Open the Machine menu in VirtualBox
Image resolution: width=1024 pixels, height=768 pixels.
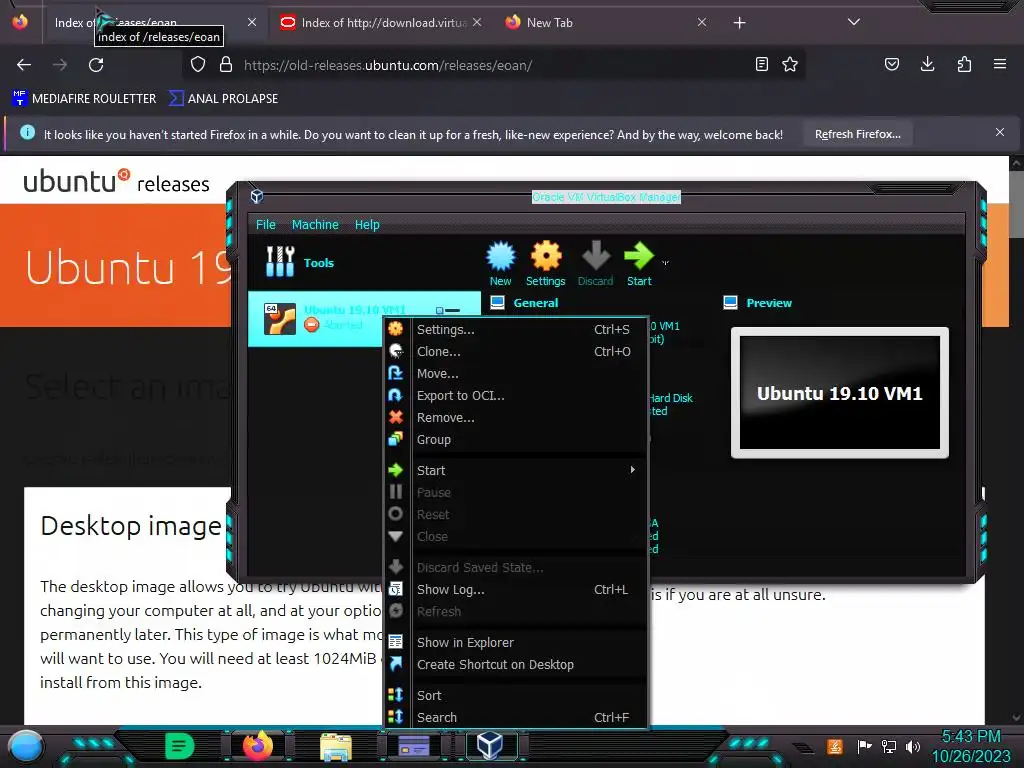tap(315, 225)
